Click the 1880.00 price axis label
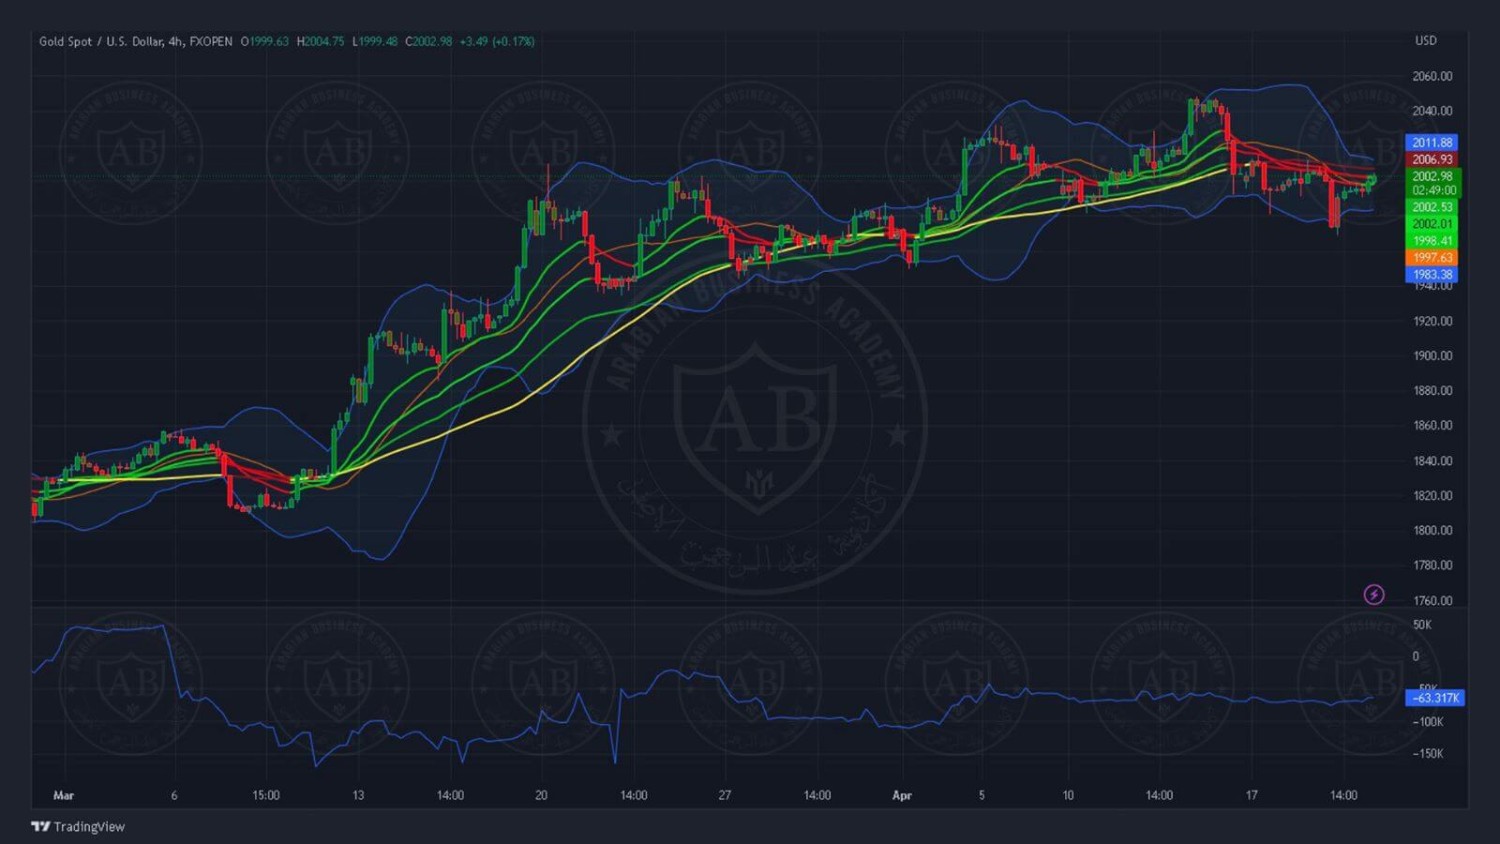The image size is (1500, 844). (1432, 391)
